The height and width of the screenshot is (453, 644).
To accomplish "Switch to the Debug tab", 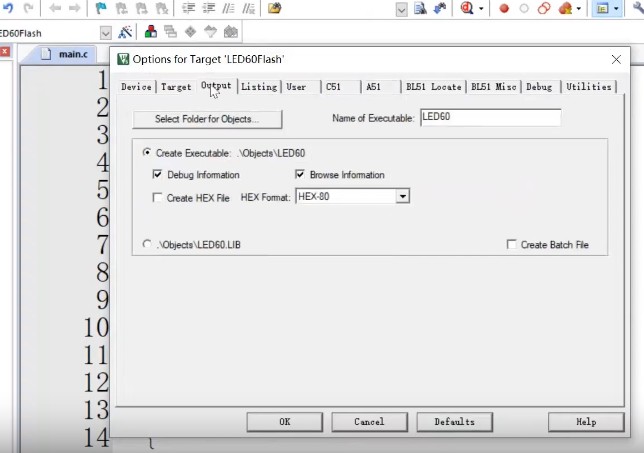I will pyautogui.click(x=540, y=87).
